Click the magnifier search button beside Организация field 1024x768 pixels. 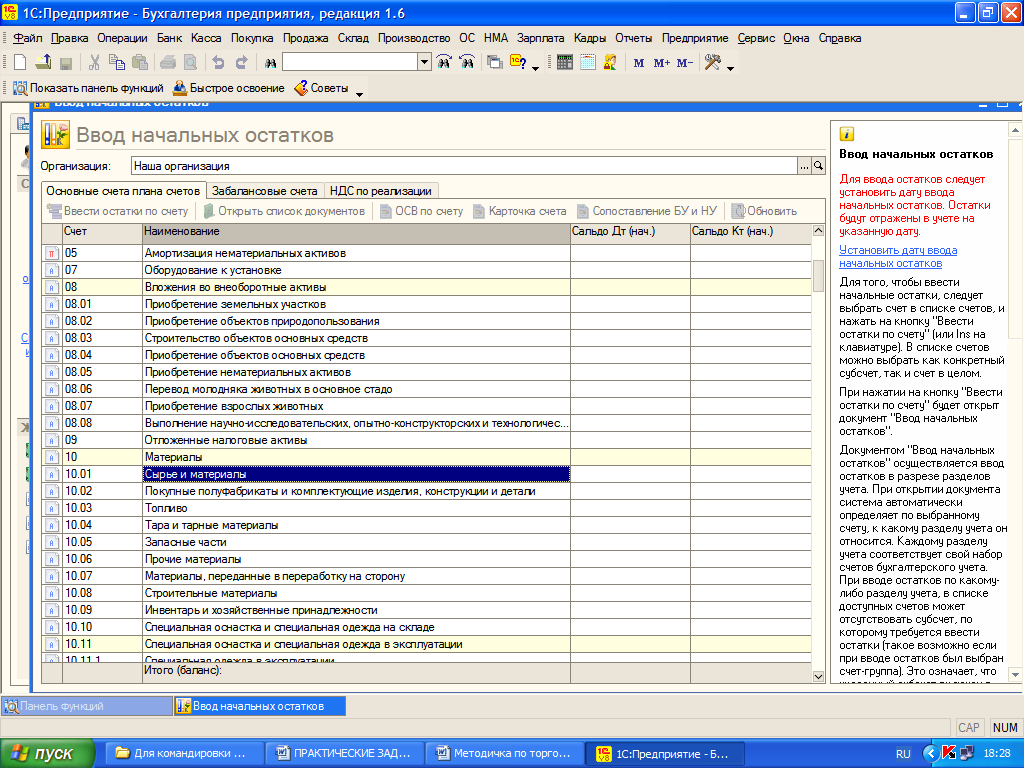point(818,166)
